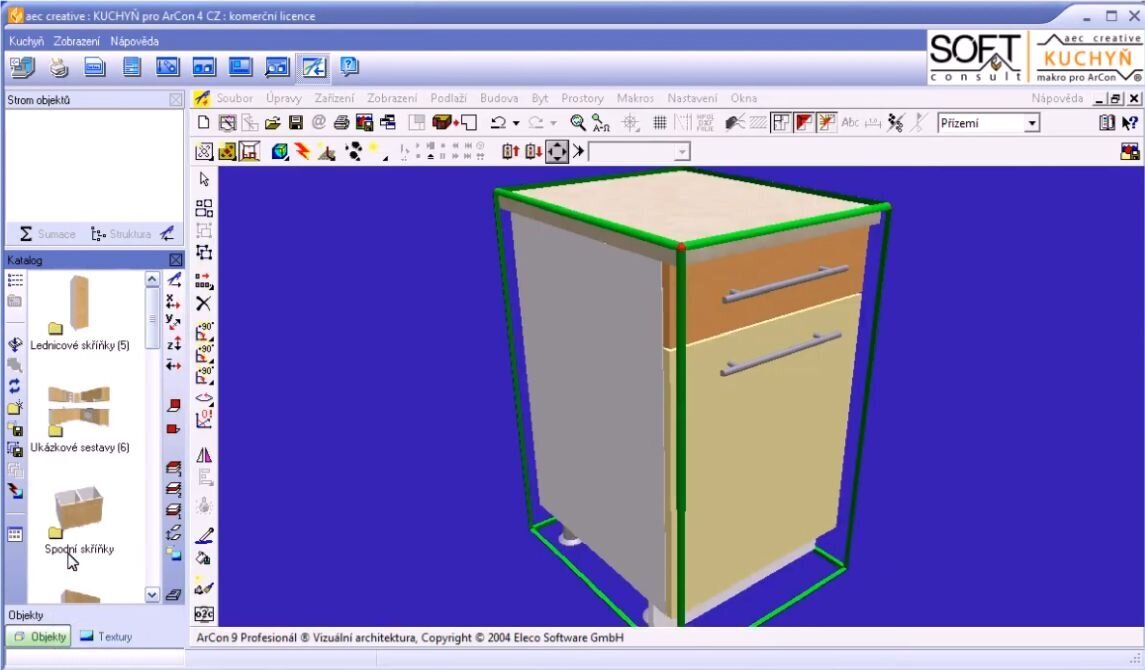Open the Kuchyň menu
The width and height of the screenshot is (1145, 670).
26,41
